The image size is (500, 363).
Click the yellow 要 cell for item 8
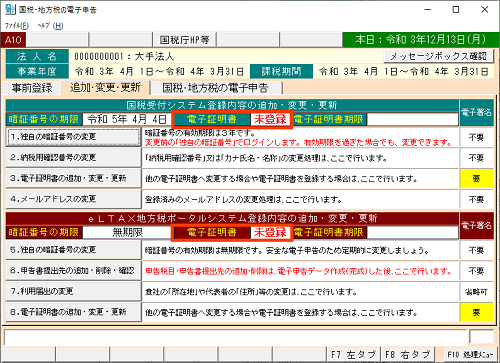[476, 312]
